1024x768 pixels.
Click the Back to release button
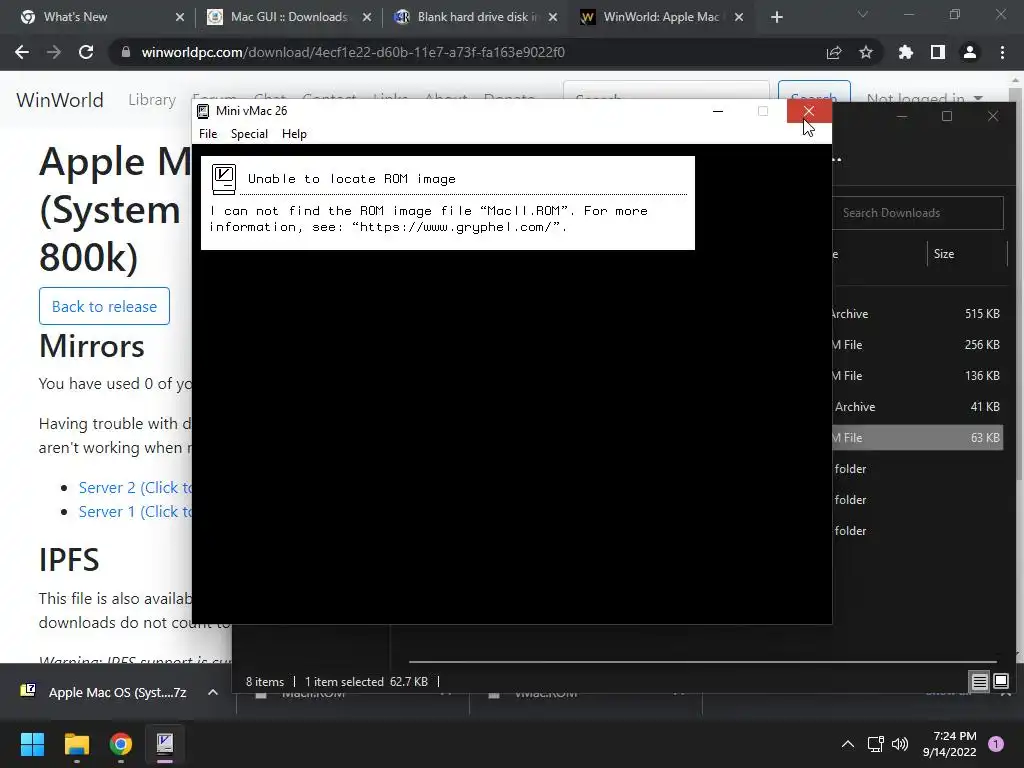(x=104, y=306)
